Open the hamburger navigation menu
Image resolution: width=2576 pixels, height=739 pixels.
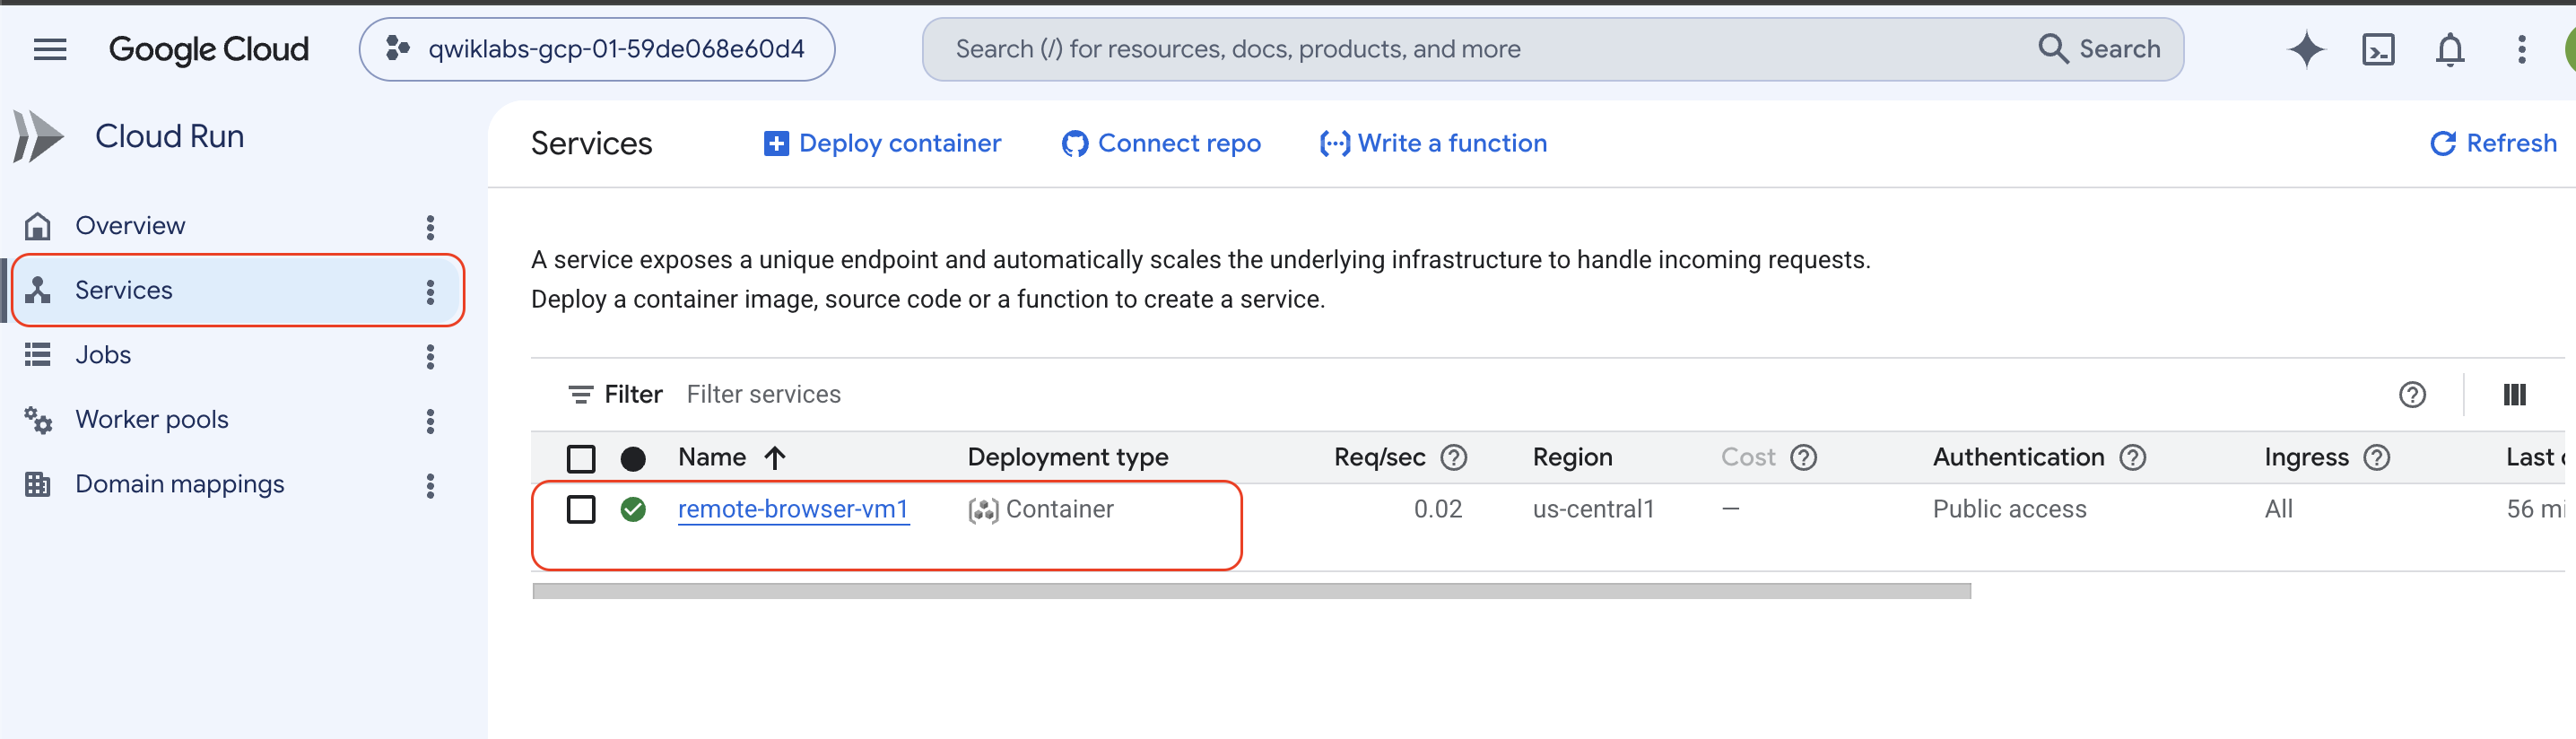pos(50,49)
